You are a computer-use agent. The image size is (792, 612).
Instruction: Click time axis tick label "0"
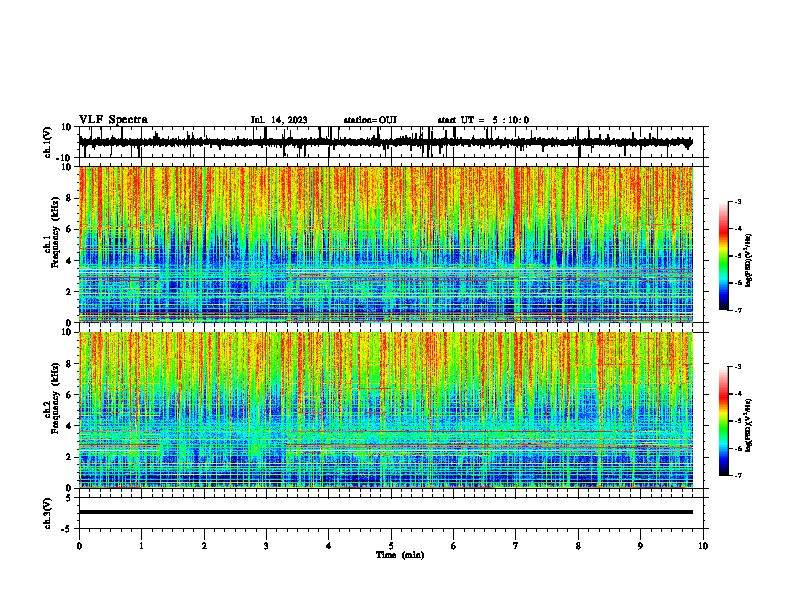coord(79,546)
